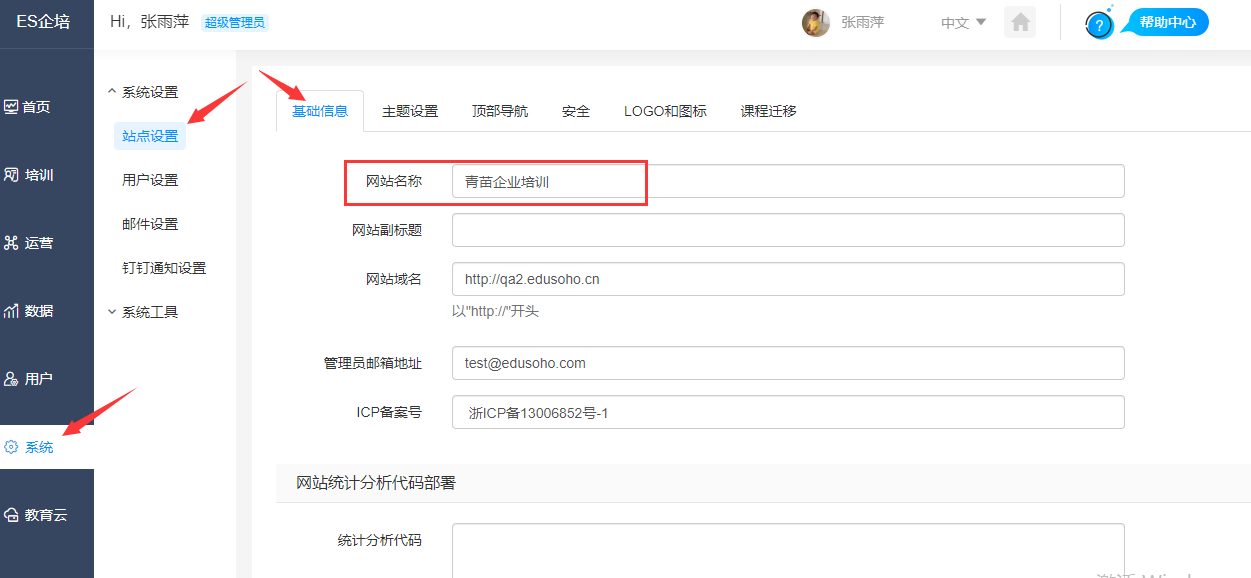Open the 中文 language dropdown
This screenshot has height=578, width=1251.
click(x=963, y=22)
